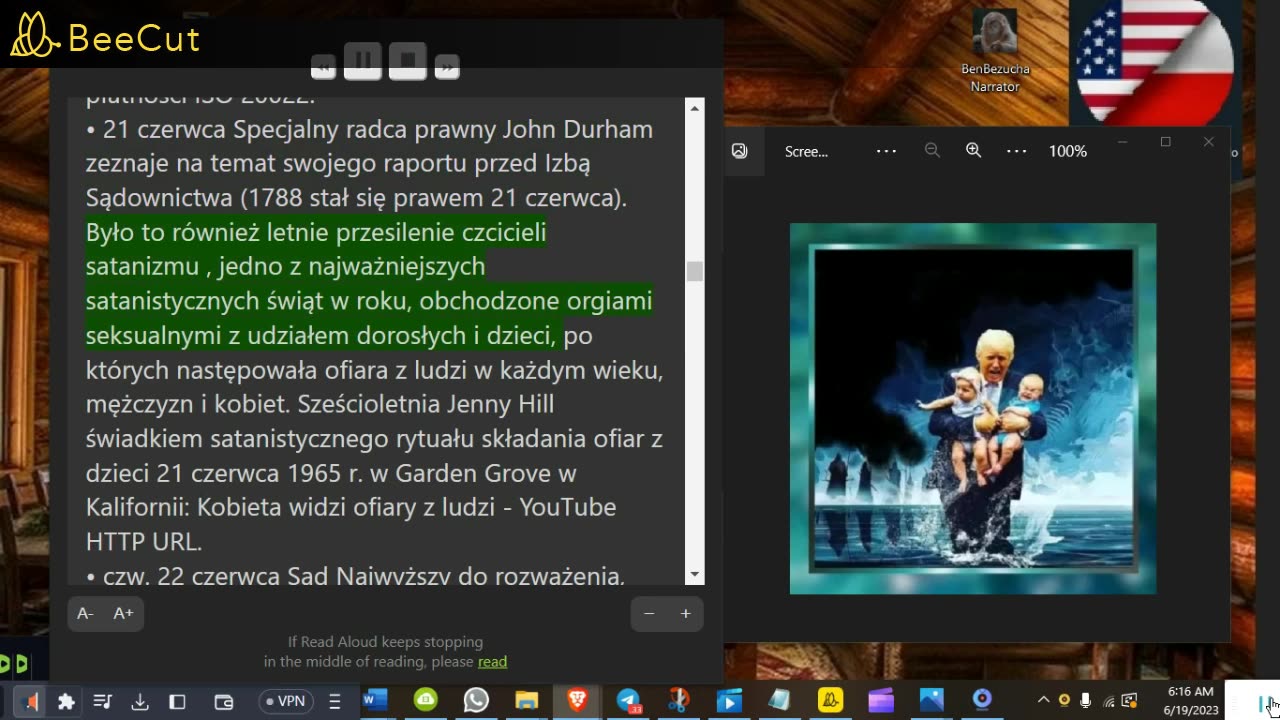This screenshot has width=1280, height=720.
Task: Click the BeeCut logo
Action: click(105, 36)
